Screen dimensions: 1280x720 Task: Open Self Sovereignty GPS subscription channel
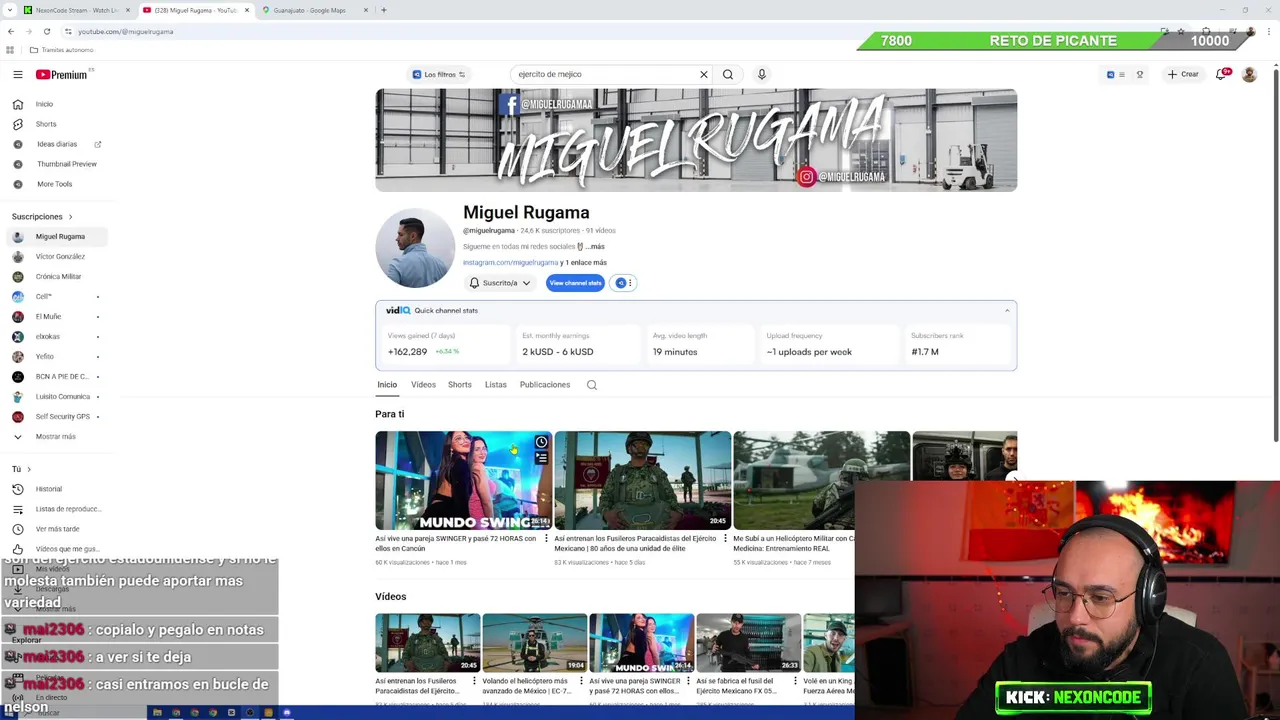pyautogui.click(x=56, y=417)
